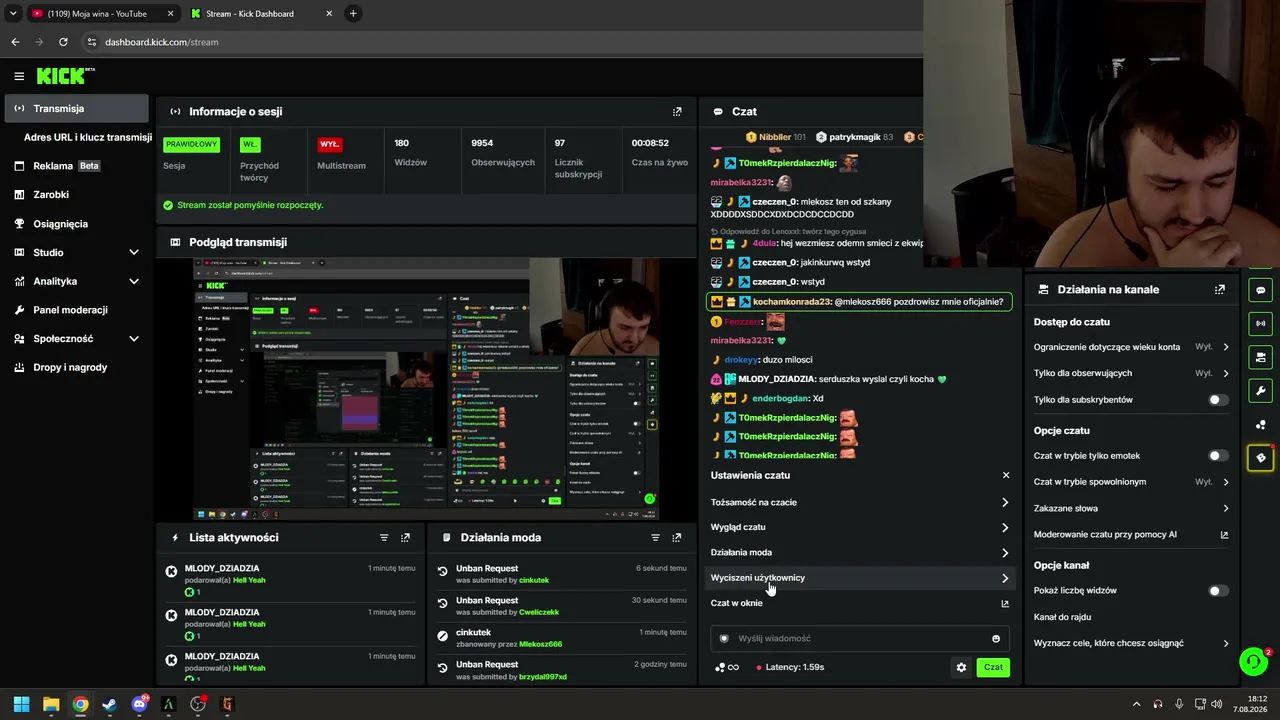The height and width of the screenshot is (720, 1280).
Task: Pop out the Informacje o sesji panel
Action: point(677,112)
